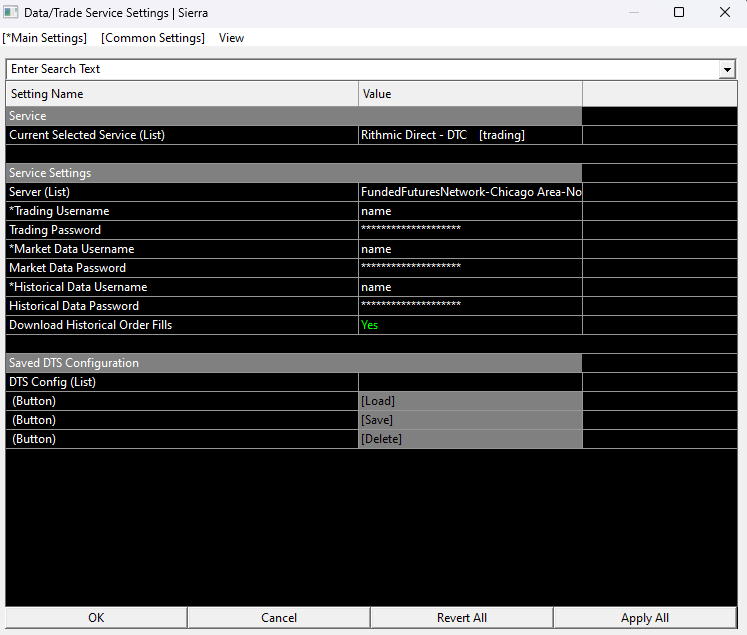This screenshot has height=635, width=747.
Task: Select the Trading Password label
Action: (55, 230)
